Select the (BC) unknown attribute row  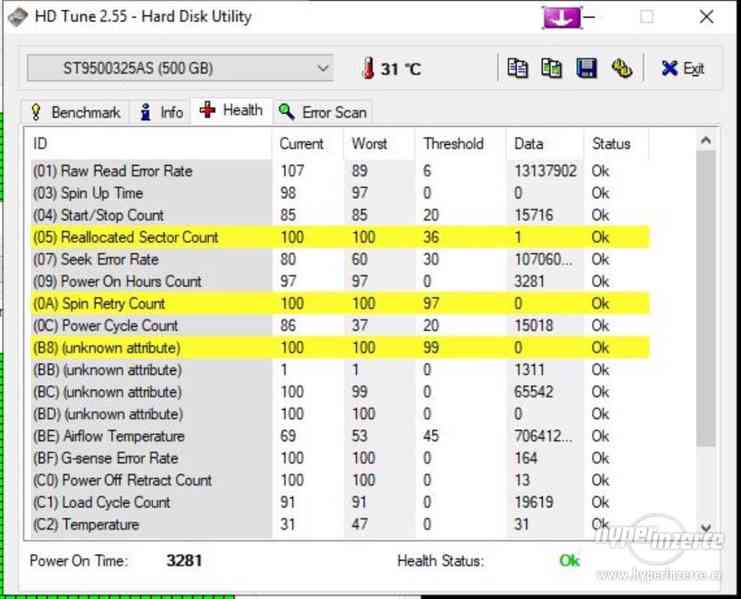click(x=340, y=392)
